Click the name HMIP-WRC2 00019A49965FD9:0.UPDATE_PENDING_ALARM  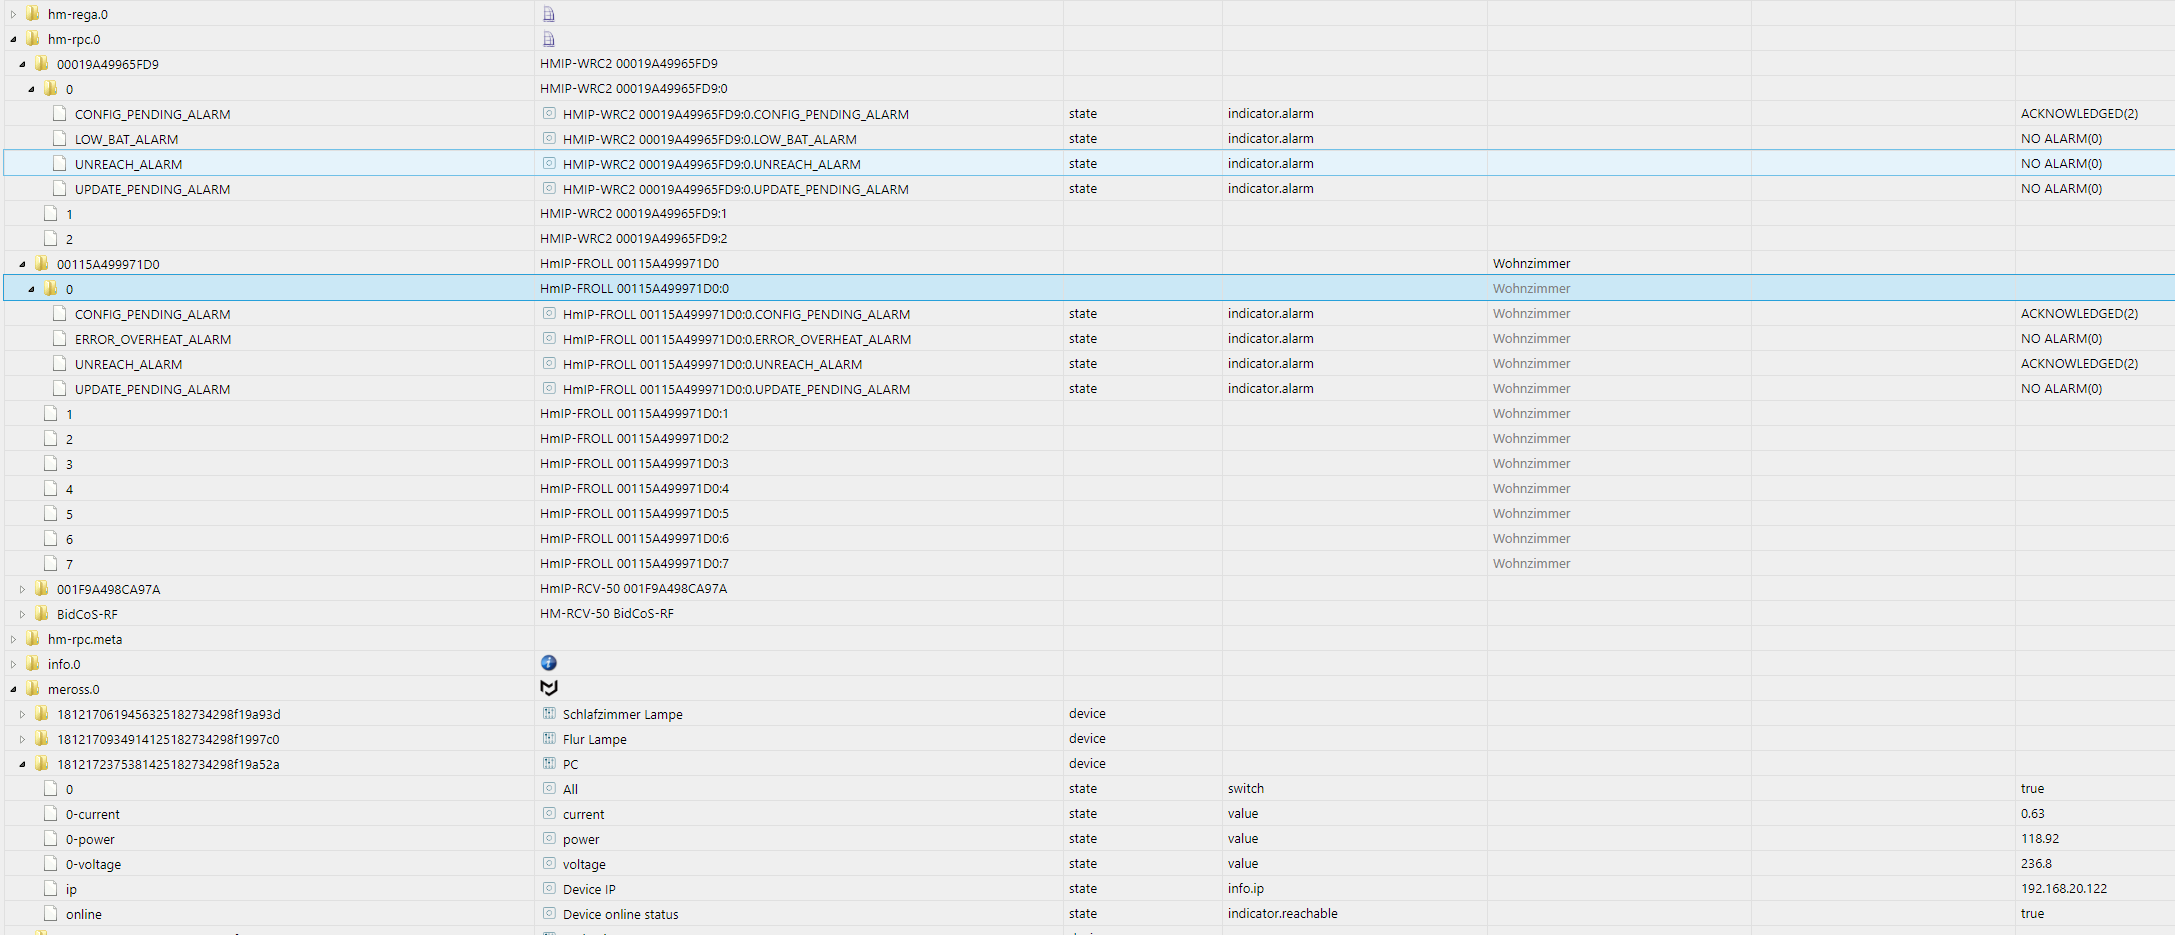click(736, 189)
